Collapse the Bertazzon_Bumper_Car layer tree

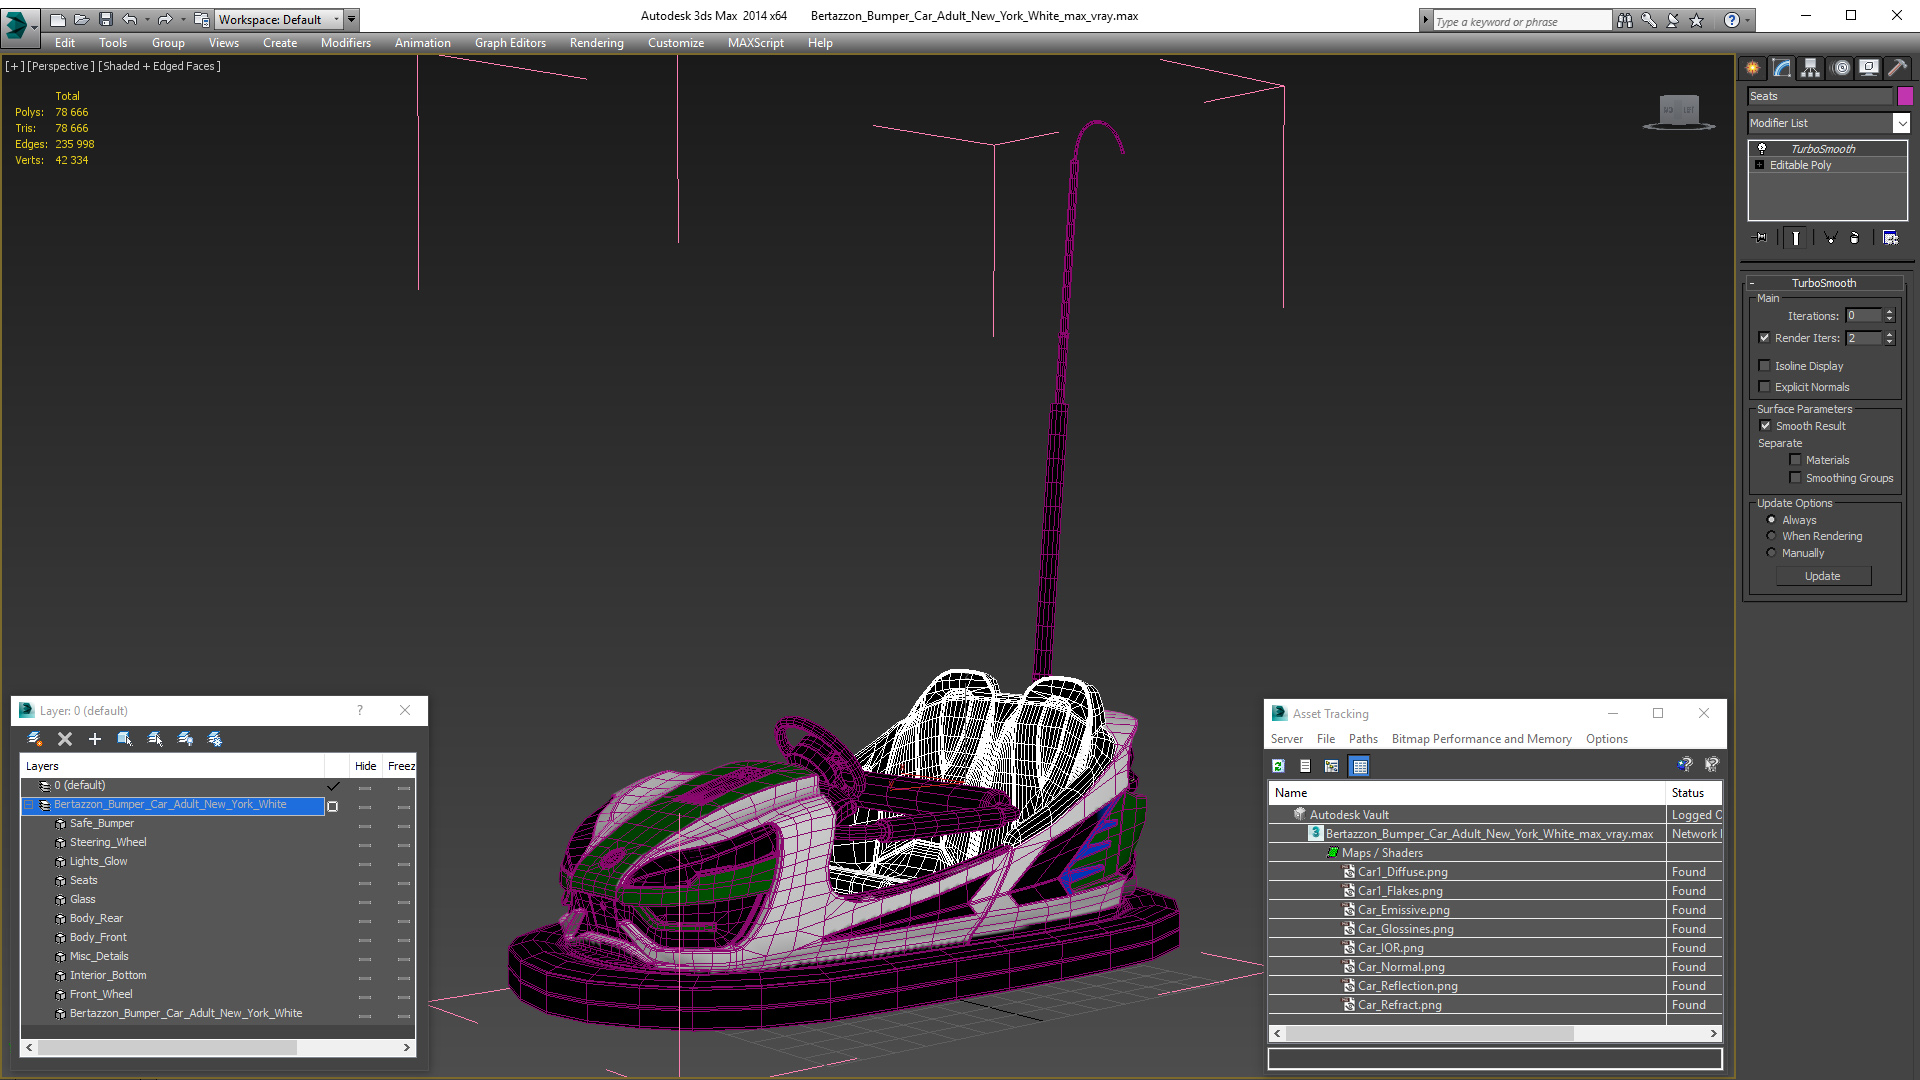click(29, 805)
